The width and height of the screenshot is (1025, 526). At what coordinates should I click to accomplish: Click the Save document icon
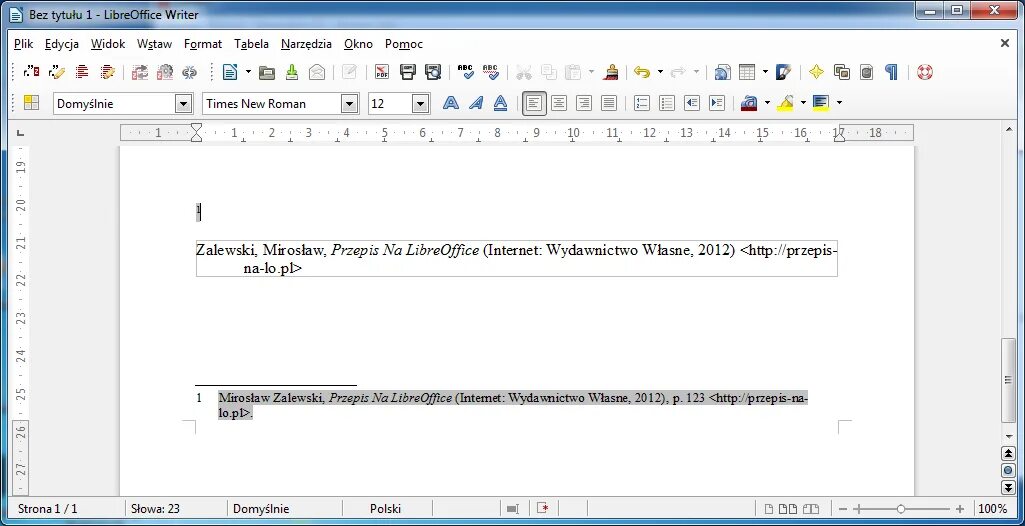[292, 72]
